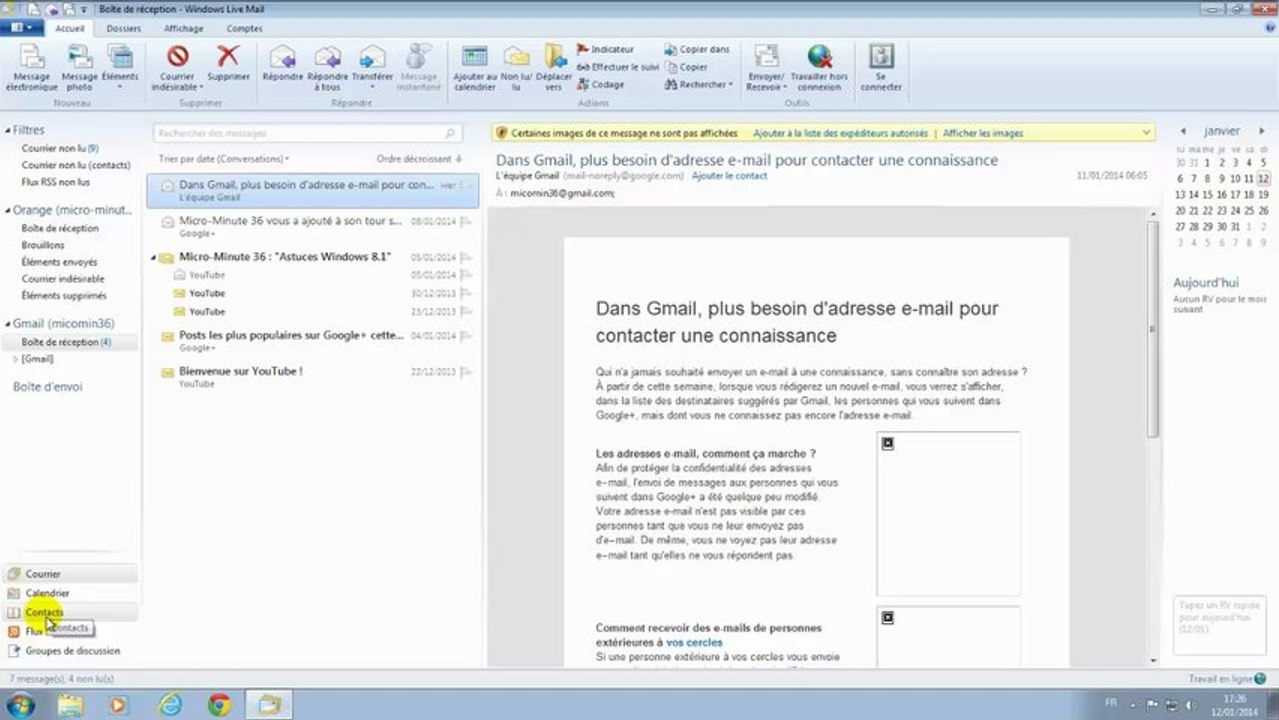Switch to the Dossiers ribbon tab
Screen dimensions: 1279x720
[x=124, y=29]
